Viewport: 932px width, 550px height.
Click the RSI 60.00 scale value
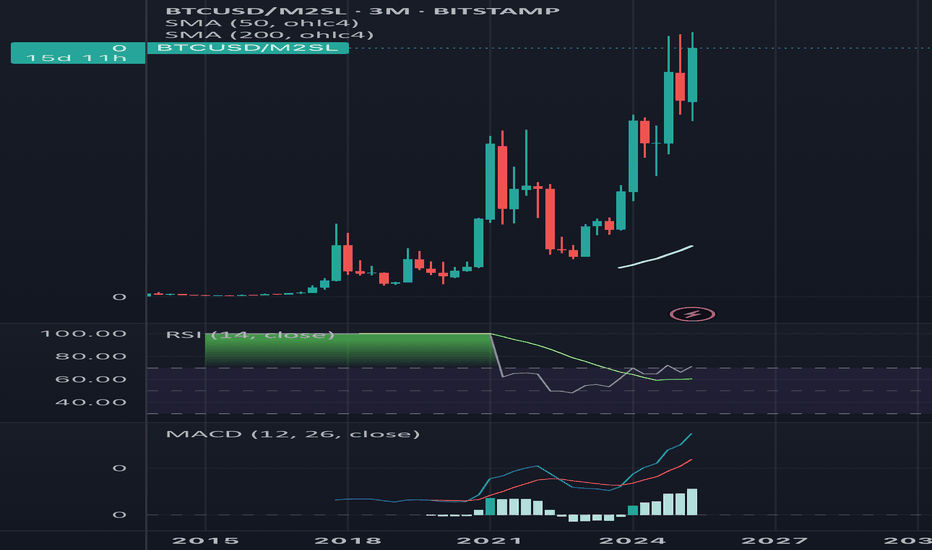90,379
